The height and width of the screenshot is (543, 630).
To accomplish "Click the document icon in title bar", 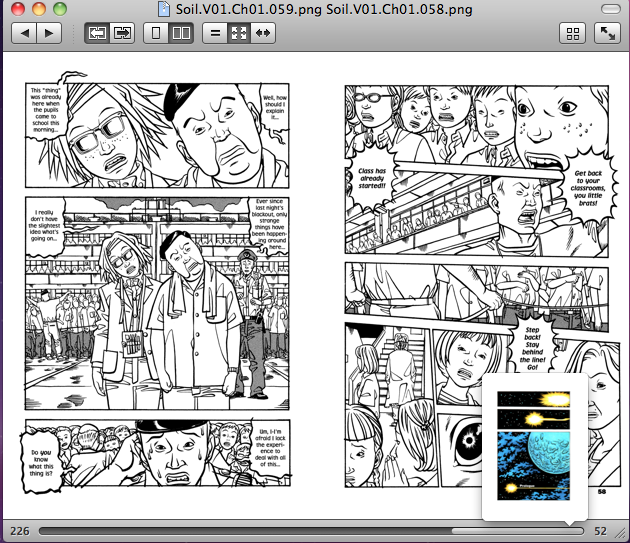I will click(x=165, y=9).
